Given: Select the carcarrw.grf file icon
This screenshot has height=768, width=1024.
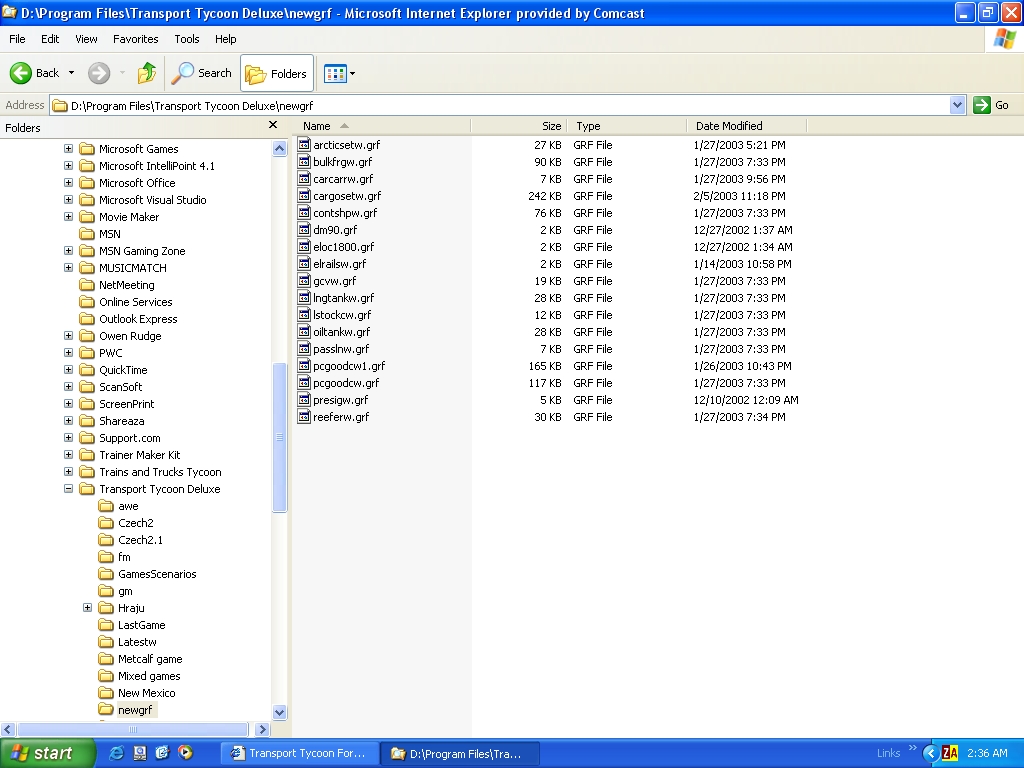Looking at the screenshot, I should [304, 178].
